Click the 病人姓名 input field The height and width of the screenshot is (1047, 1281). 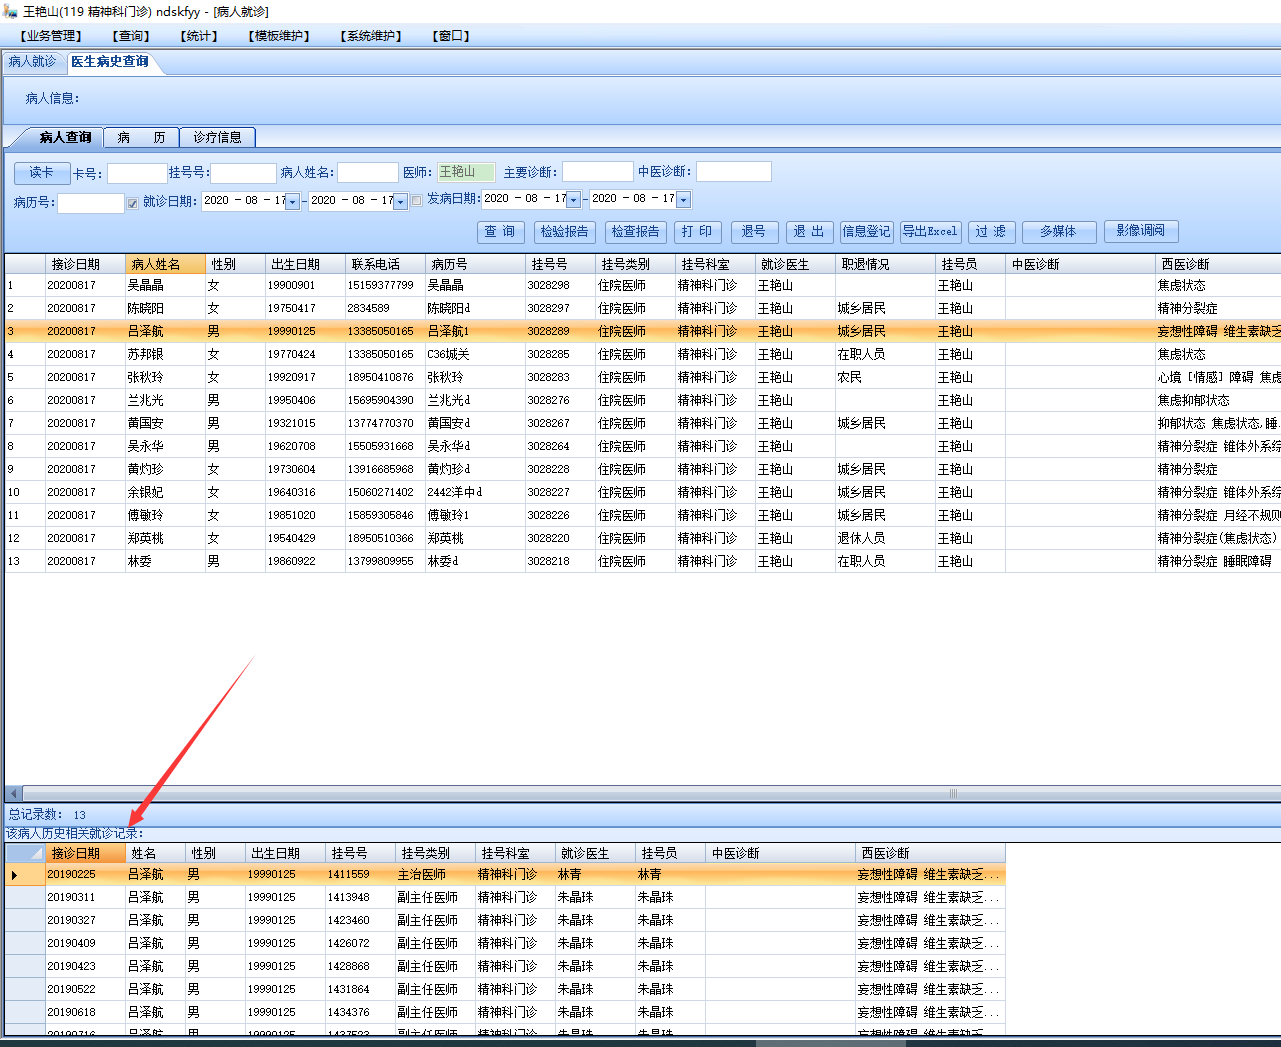tap(368, 173)
